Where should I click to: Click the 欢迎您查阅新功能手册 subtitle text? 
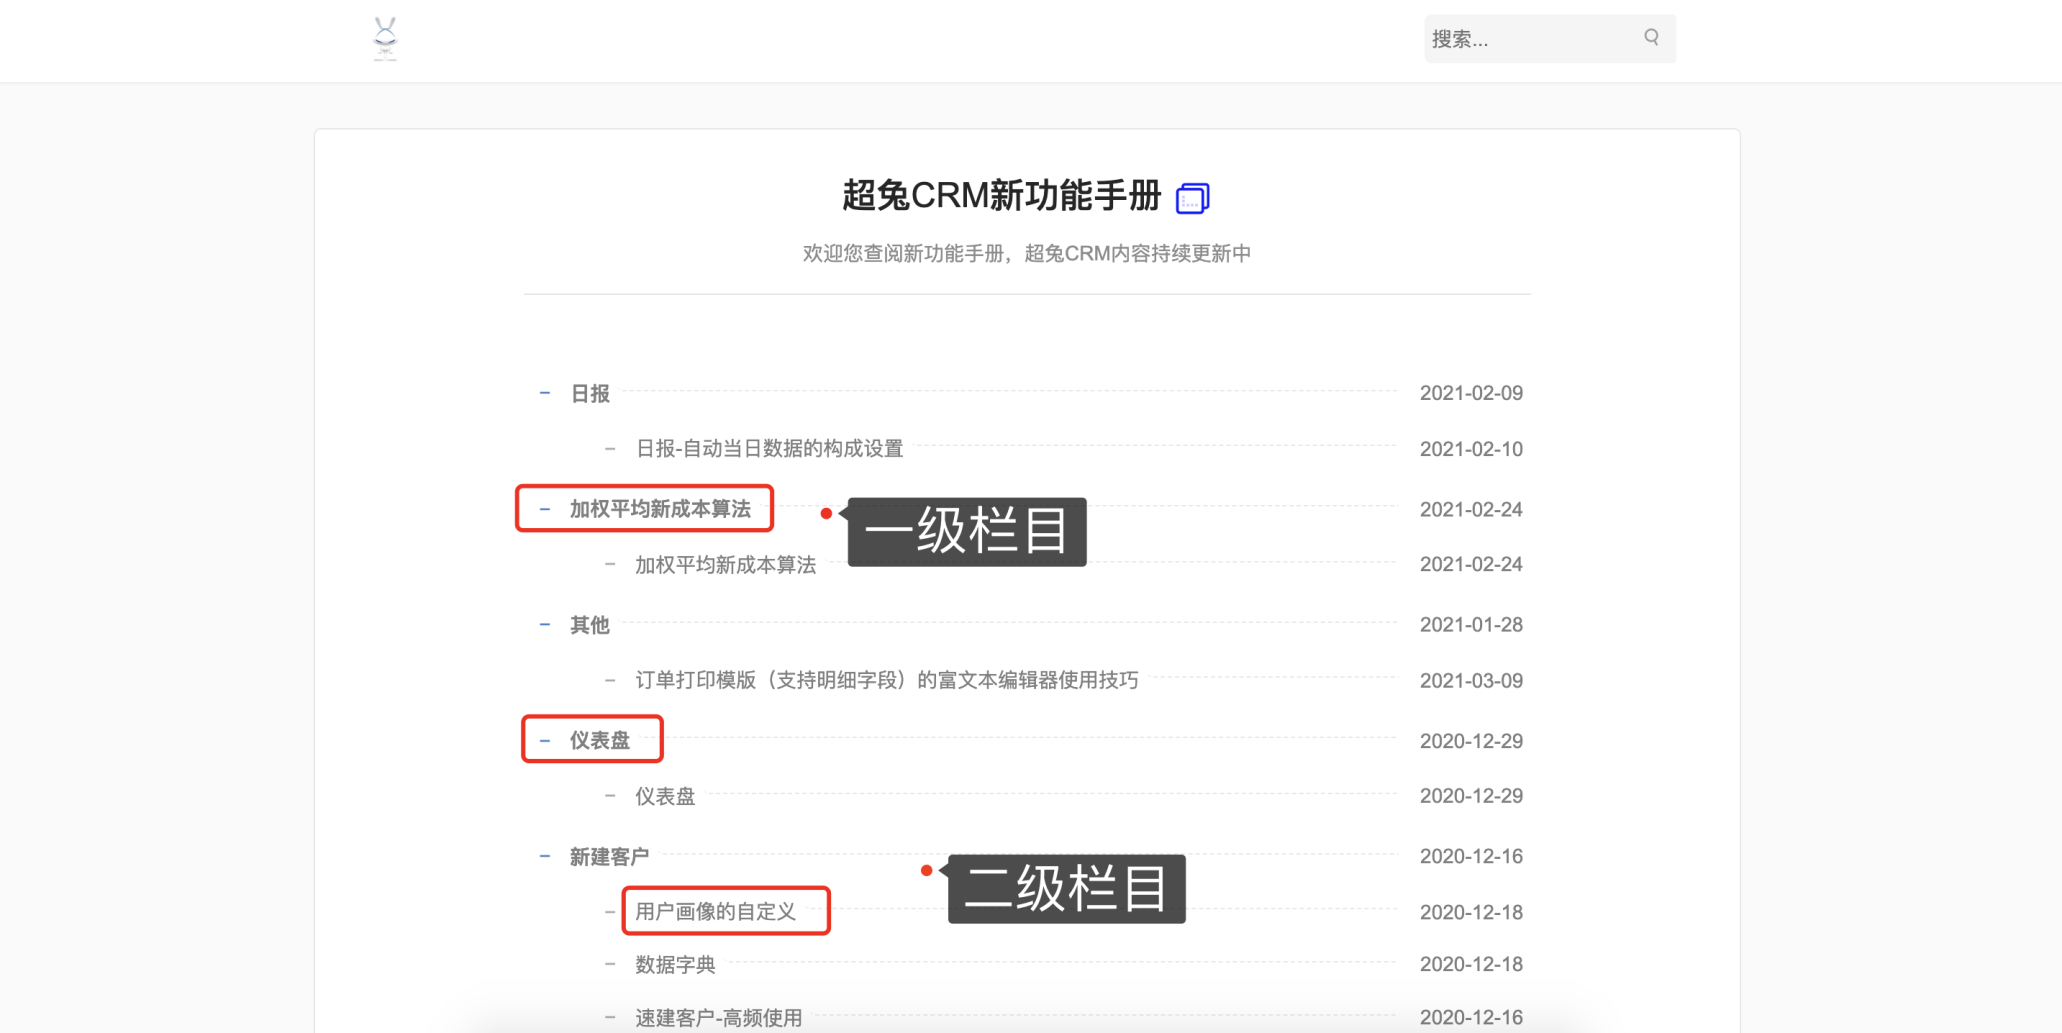[x=1027, y=254]
